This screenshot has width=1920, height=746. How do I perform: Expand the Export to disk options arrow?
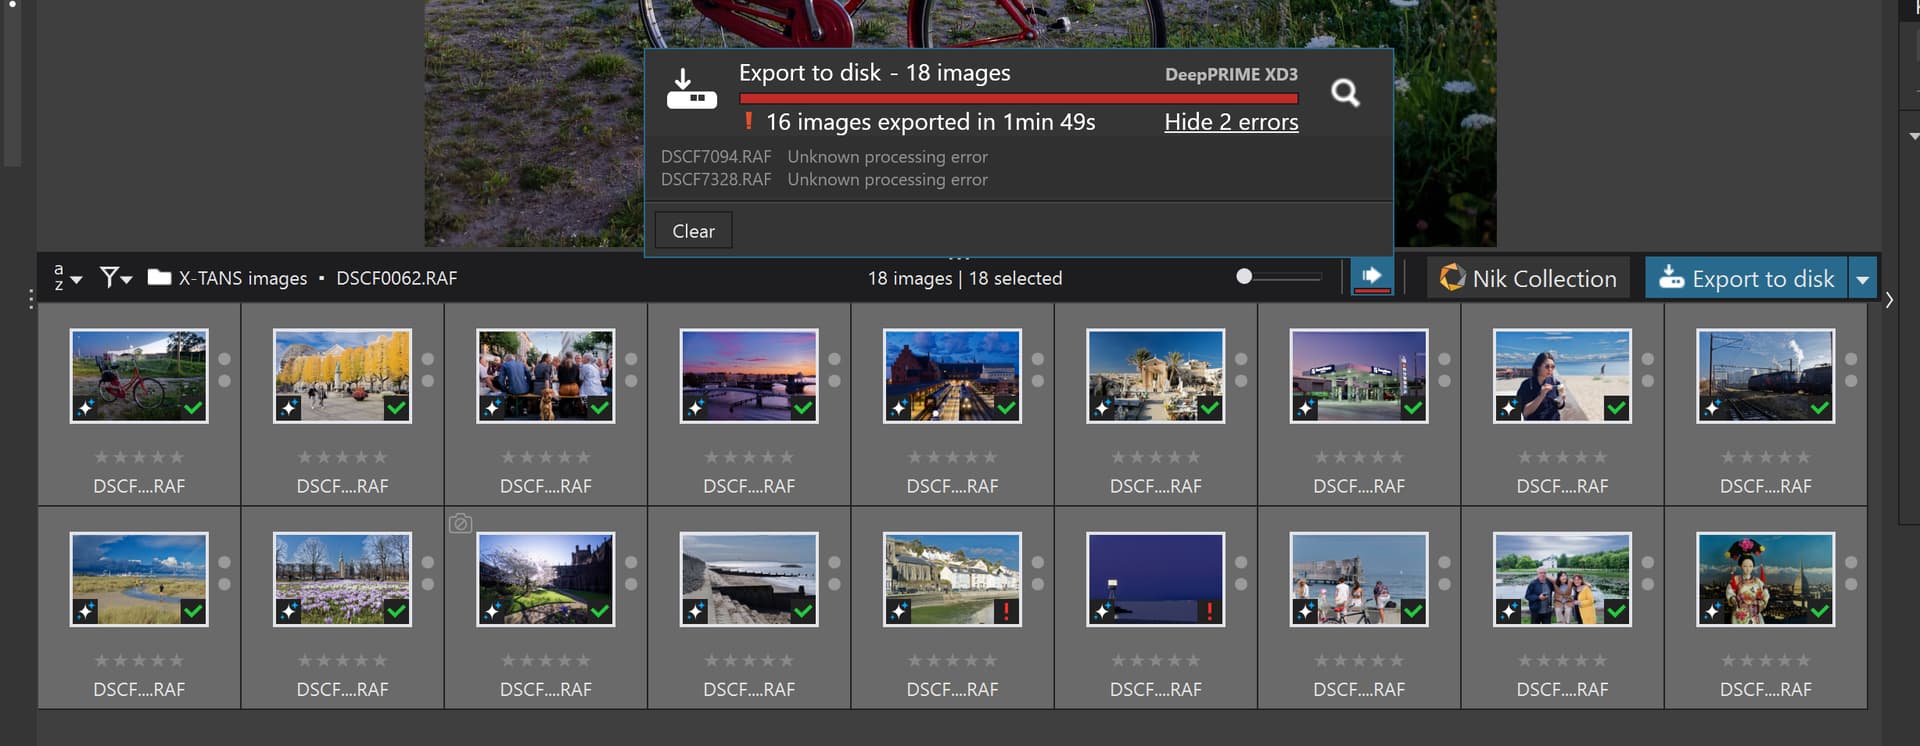1862,279
